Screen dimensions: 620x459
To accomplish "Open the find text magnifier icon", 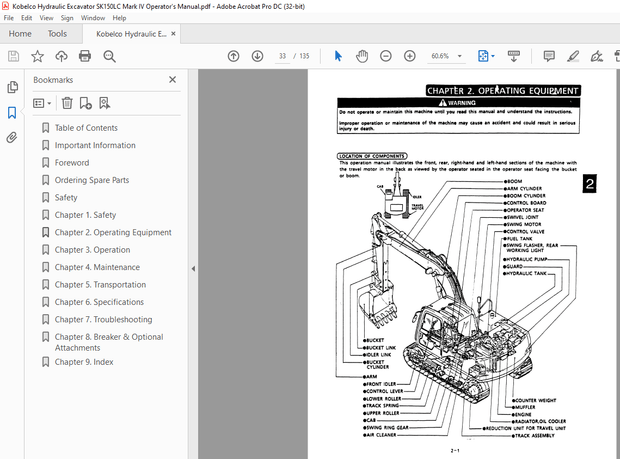I will pyautogui.click(x=109, y=56).
